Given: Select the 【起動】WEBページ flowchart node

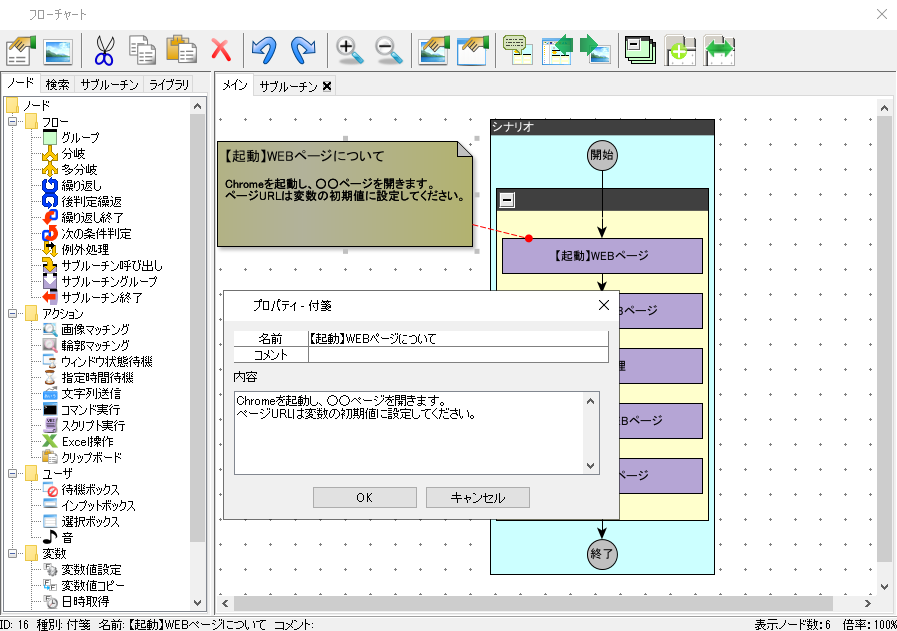Looking at the screenshot, I should pyautogui.click(x=602, y=256).
